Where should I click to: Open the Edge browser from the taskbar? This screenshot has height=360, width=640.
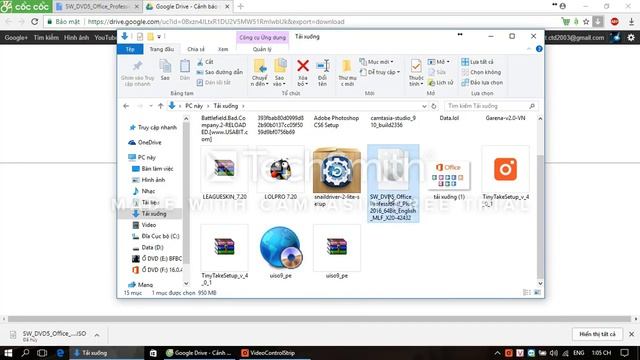60,353
